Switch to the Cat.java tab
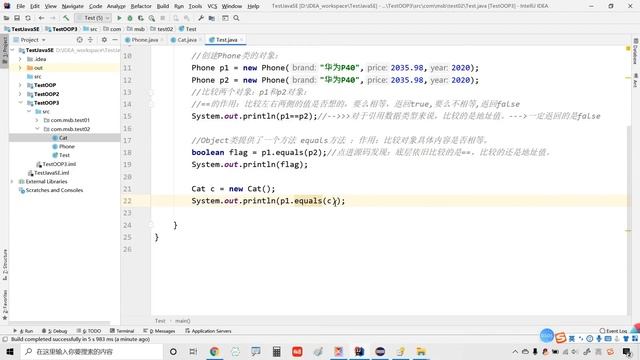Screen dimensions: 640x360 (x=187, y=40)
